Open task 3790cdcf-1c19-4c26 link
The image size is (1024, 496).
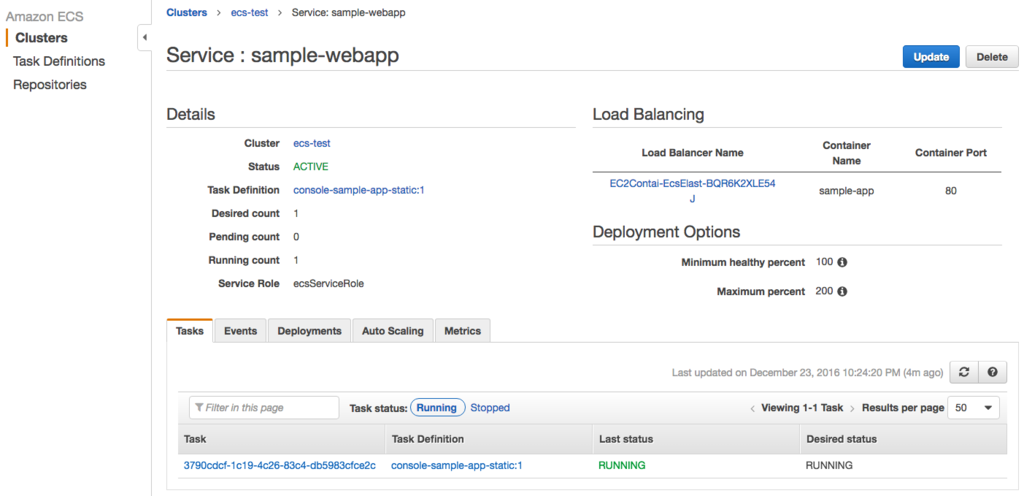click(280, 466)
